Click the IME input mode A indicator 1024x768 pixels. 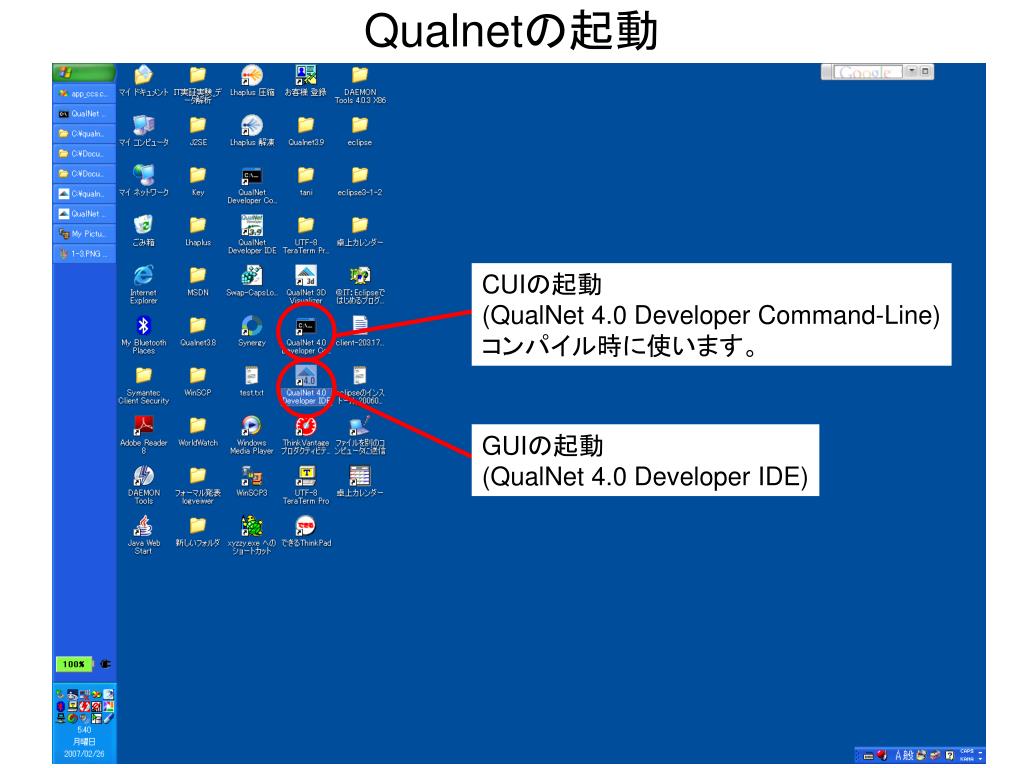[x=899, y=756]
